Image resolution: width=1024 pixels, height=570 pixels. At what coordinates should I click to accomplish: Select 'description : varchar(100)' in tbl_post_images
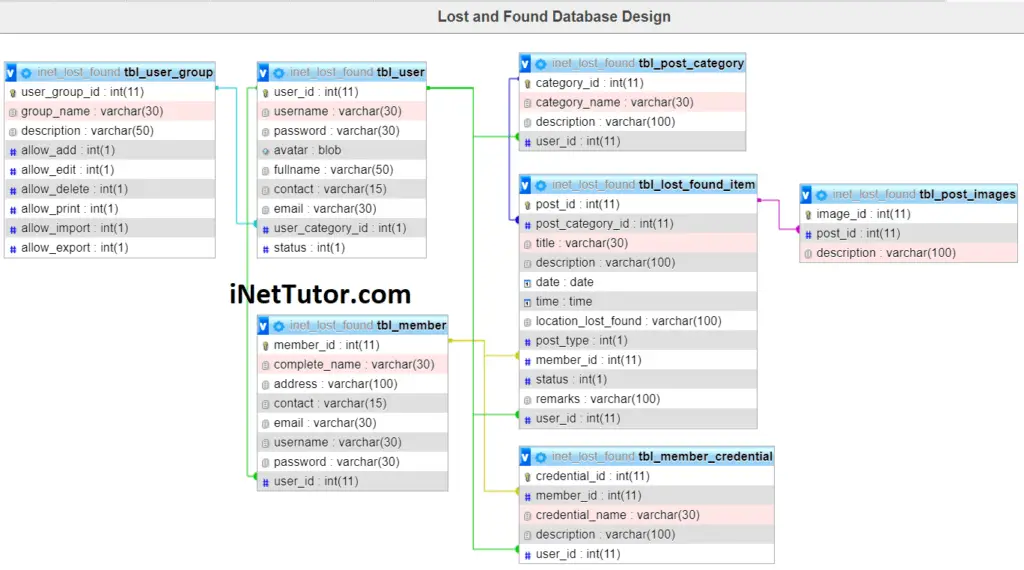[908, 253]
